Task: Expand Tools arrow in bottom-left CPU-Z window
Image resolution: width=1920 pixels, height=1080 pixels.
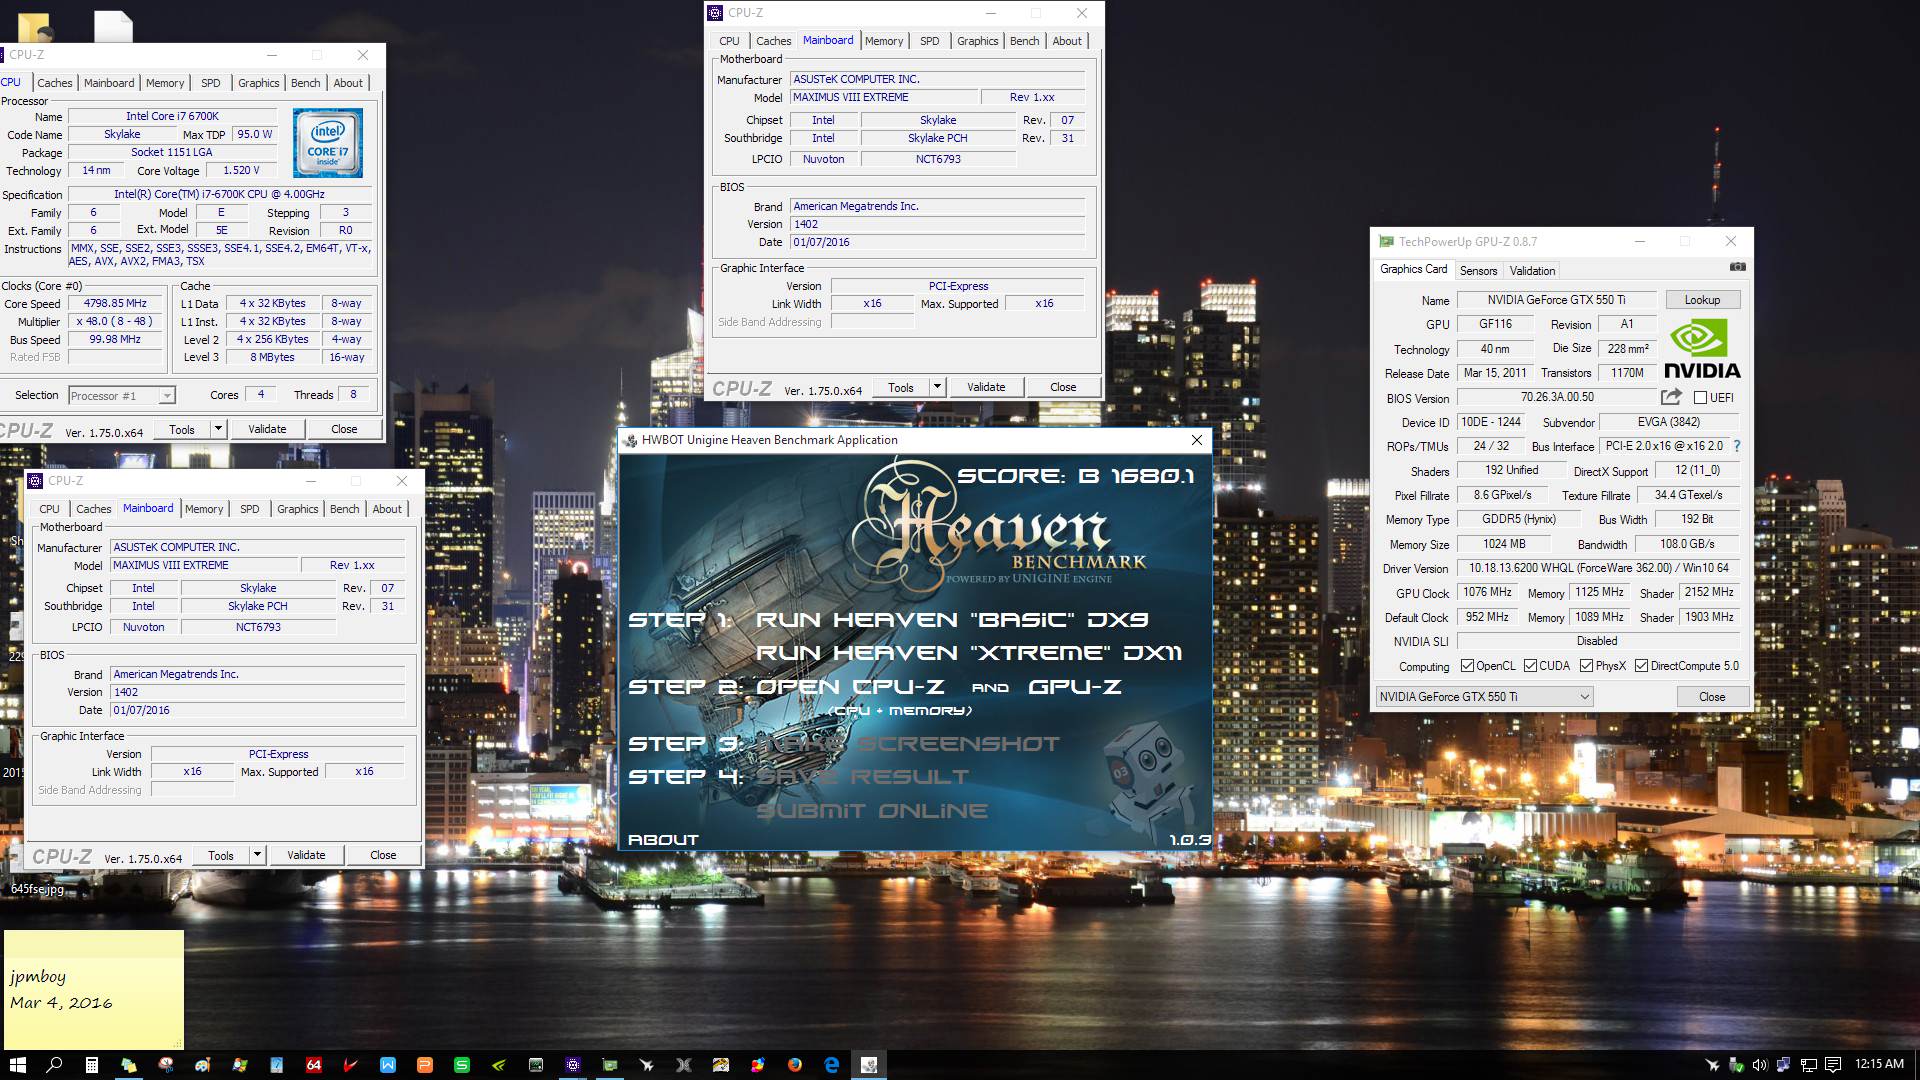Action: 257,855
